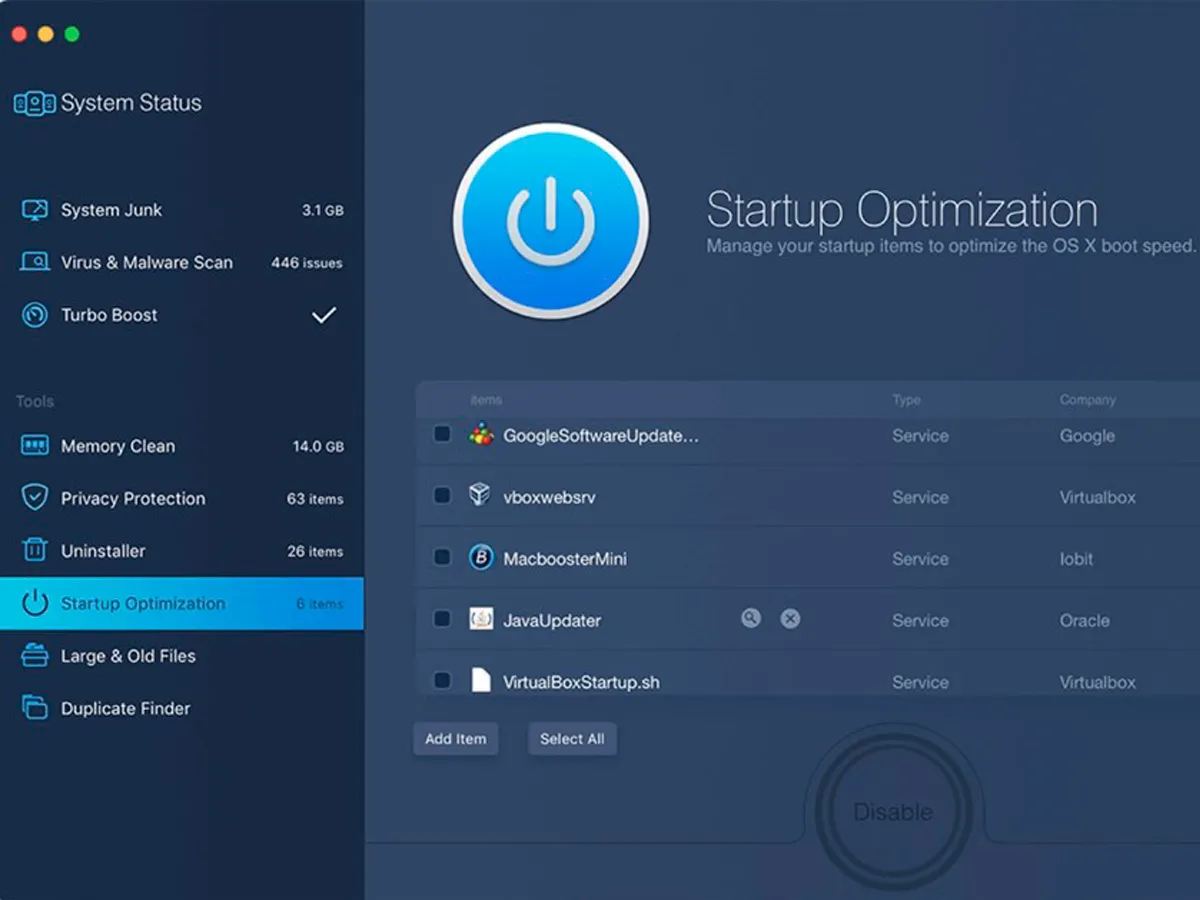Image resolution: width=1200 pixels, height=900 pixels.
Task: Select the Uninstaller trash icon
Action: [35, 550]
